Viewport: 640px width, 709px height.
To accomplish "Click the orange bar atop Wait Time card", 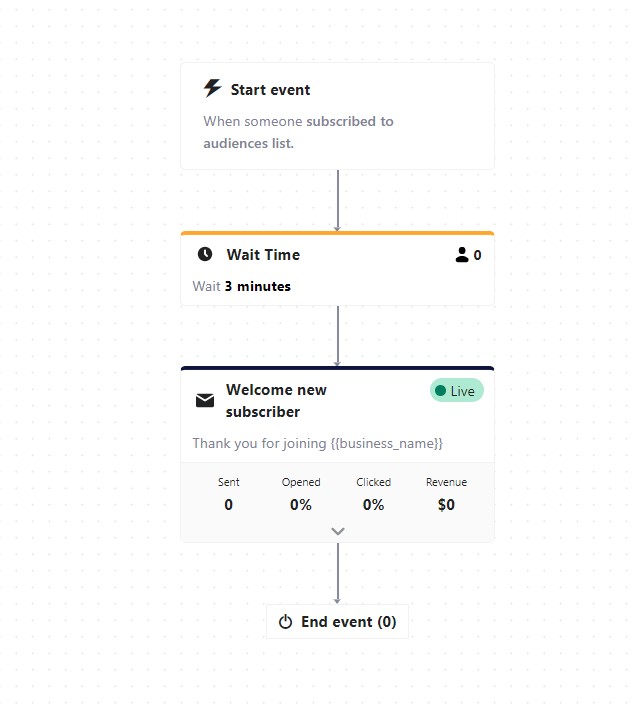I will (337, 233).
